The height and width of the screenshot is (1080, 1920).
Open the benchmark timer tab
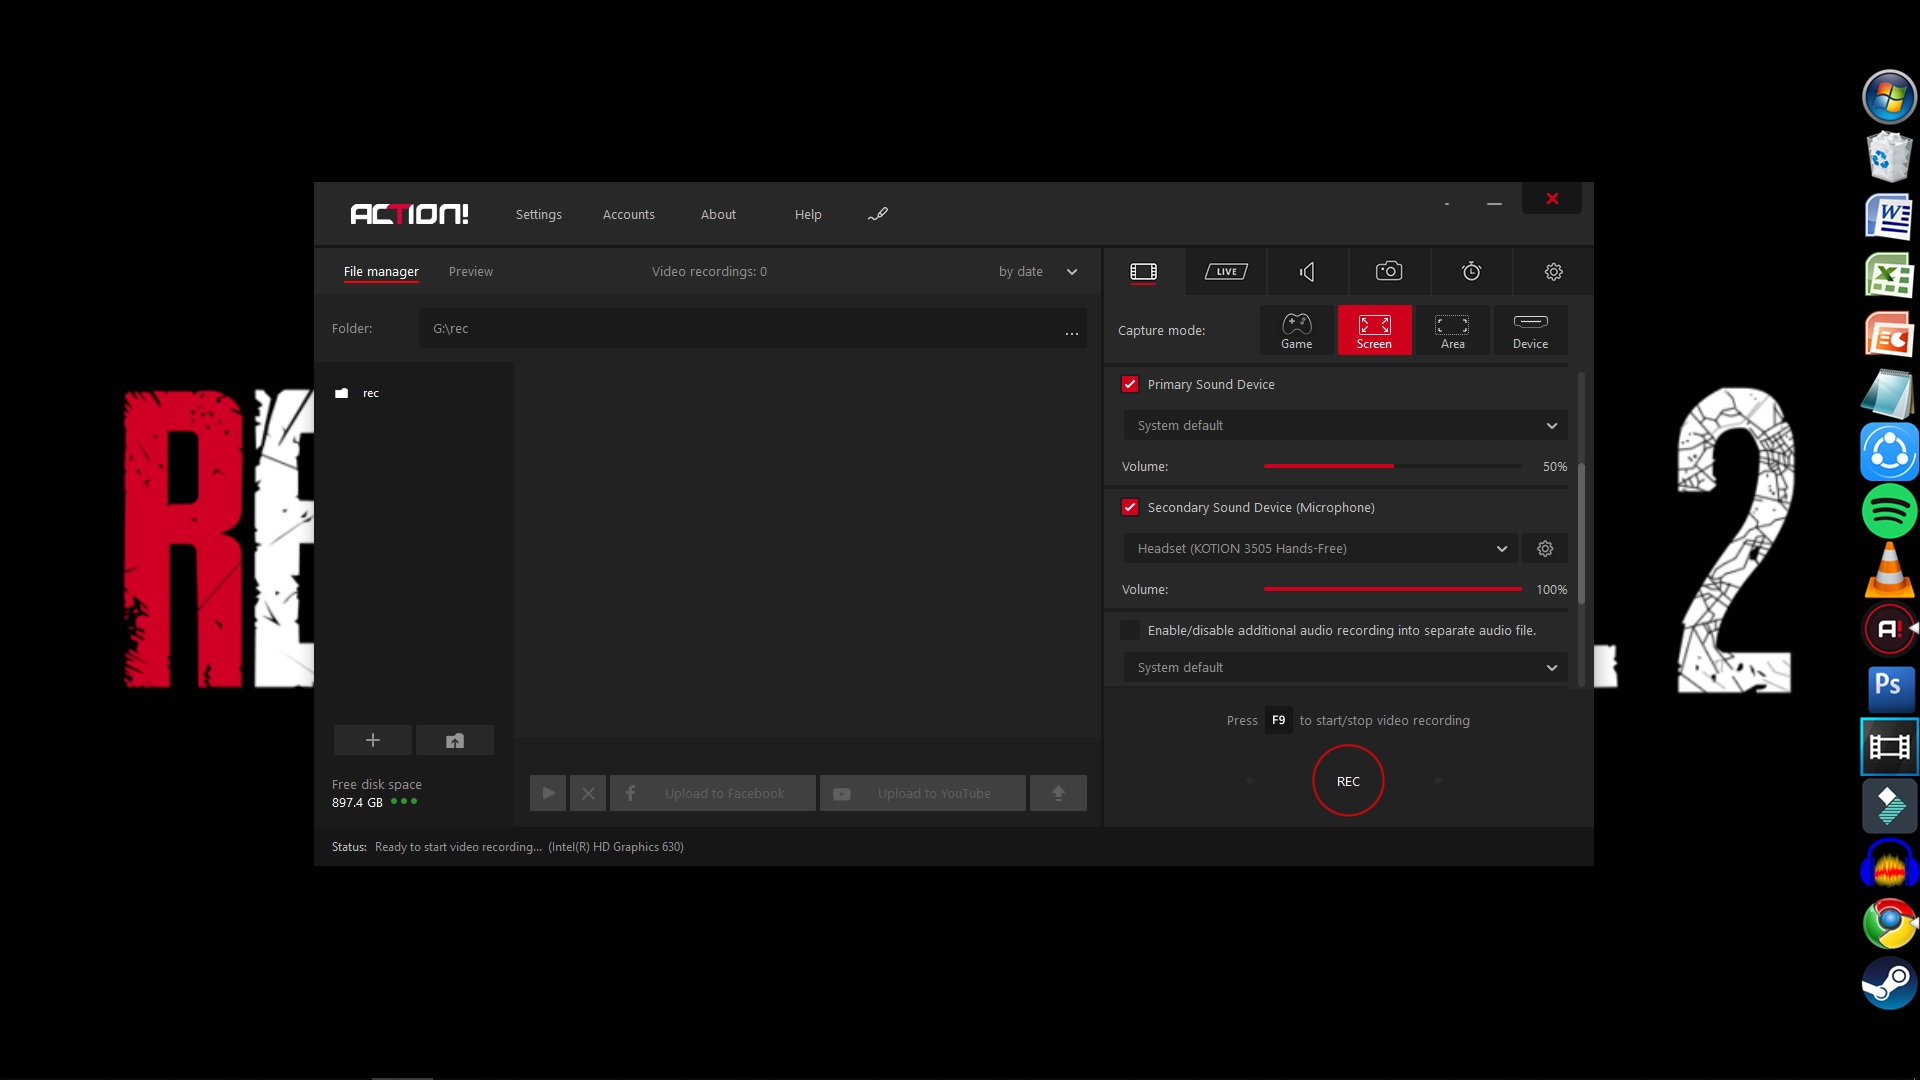tap(1471, 271)
